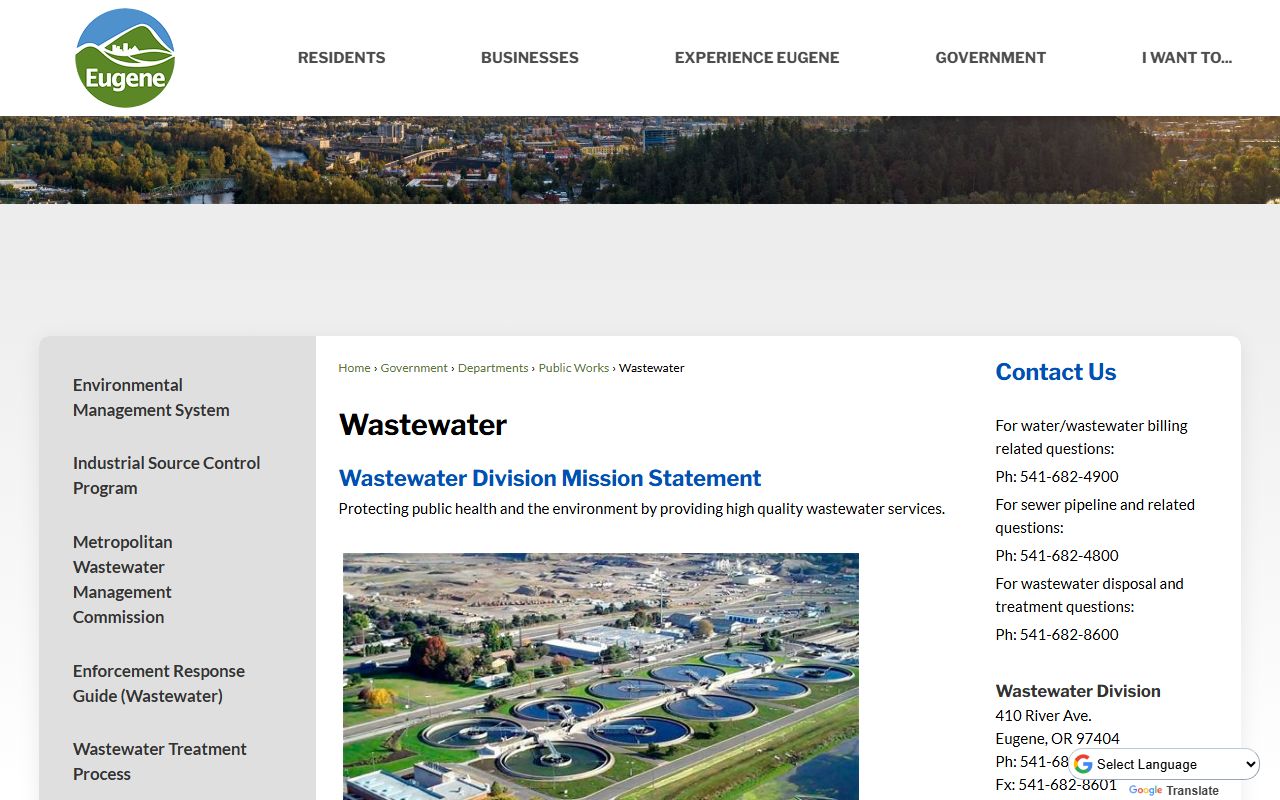Open the Businesses menu

click(530, 58)
